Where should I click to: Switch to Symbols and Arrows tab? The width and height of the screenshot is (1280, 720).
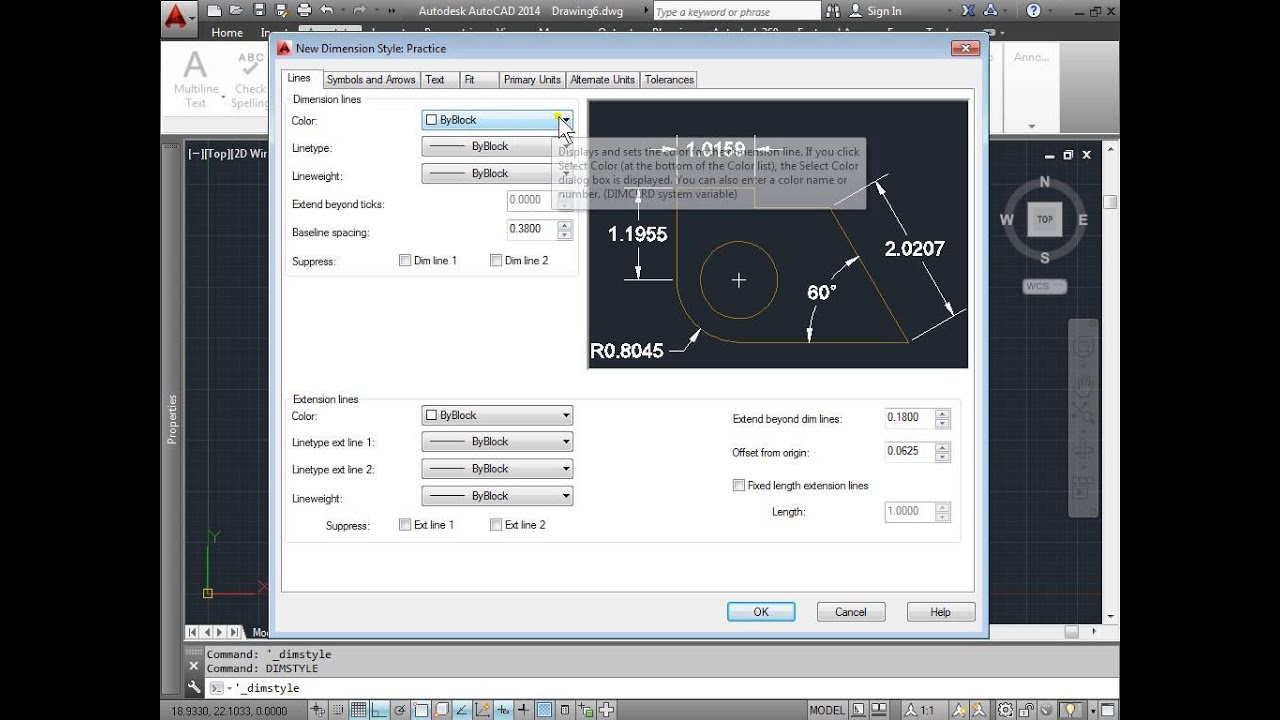coord(371,80)
